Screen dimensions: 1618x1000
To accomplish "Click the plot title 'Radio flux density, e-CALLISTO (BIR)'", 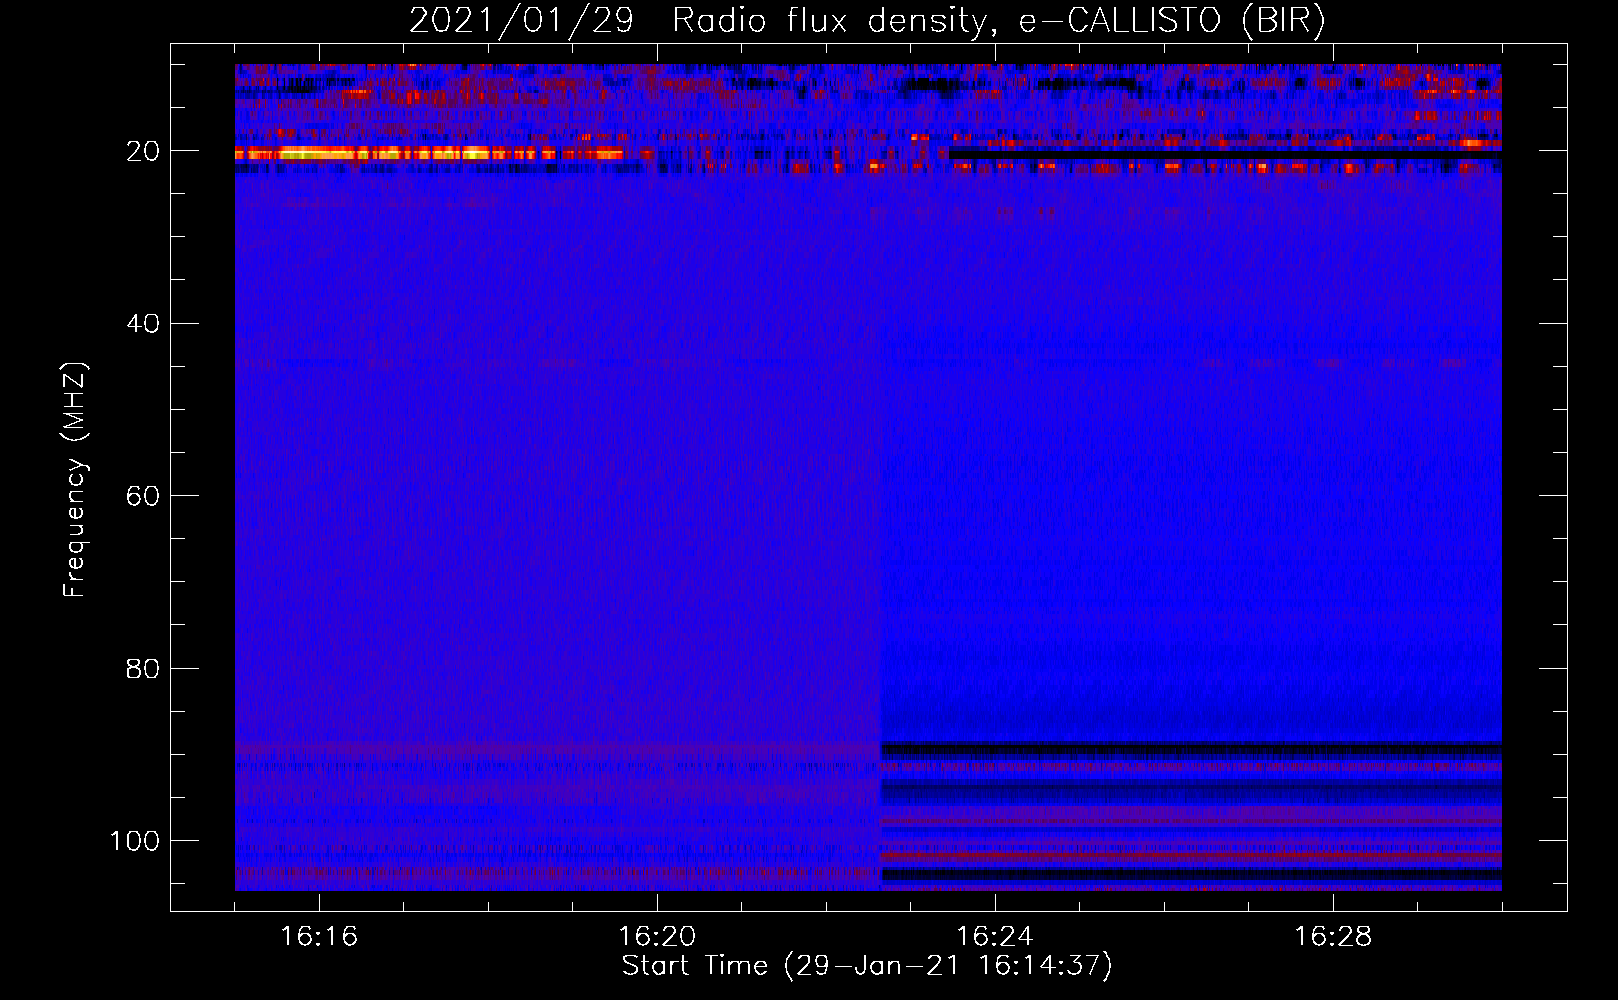I will tap(998, 21).
